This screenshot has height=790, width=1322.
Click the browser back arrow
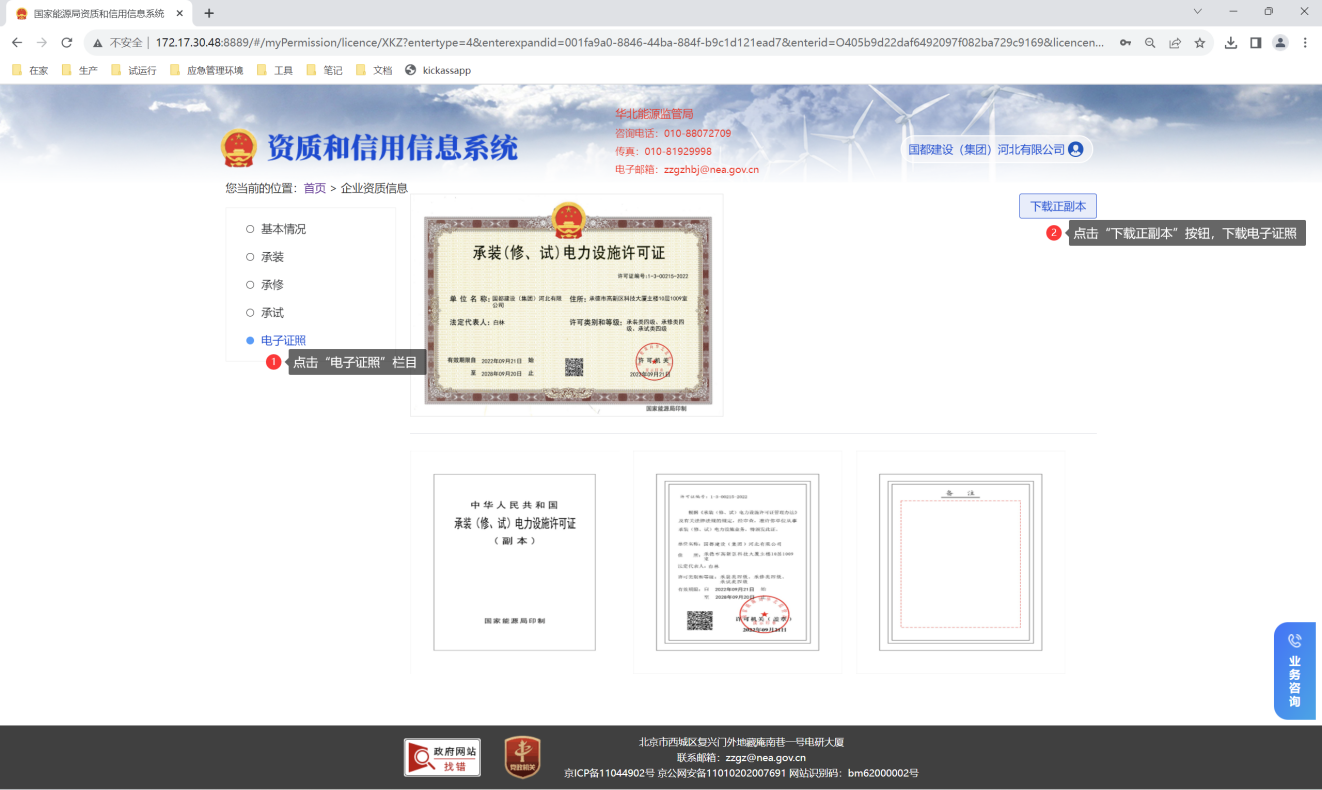point(17,43)
